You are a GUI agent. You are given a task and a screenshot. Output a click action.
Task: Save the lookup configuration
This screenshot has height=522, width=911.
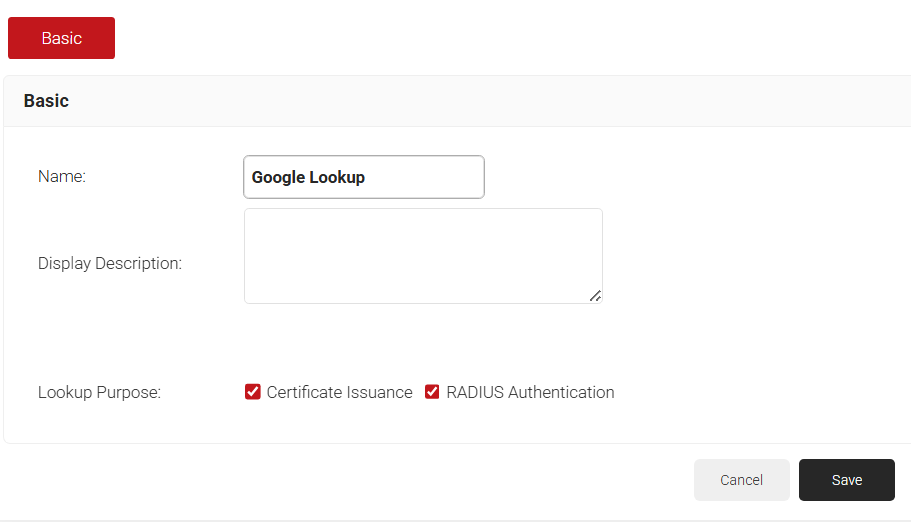(x=846, y=480)
